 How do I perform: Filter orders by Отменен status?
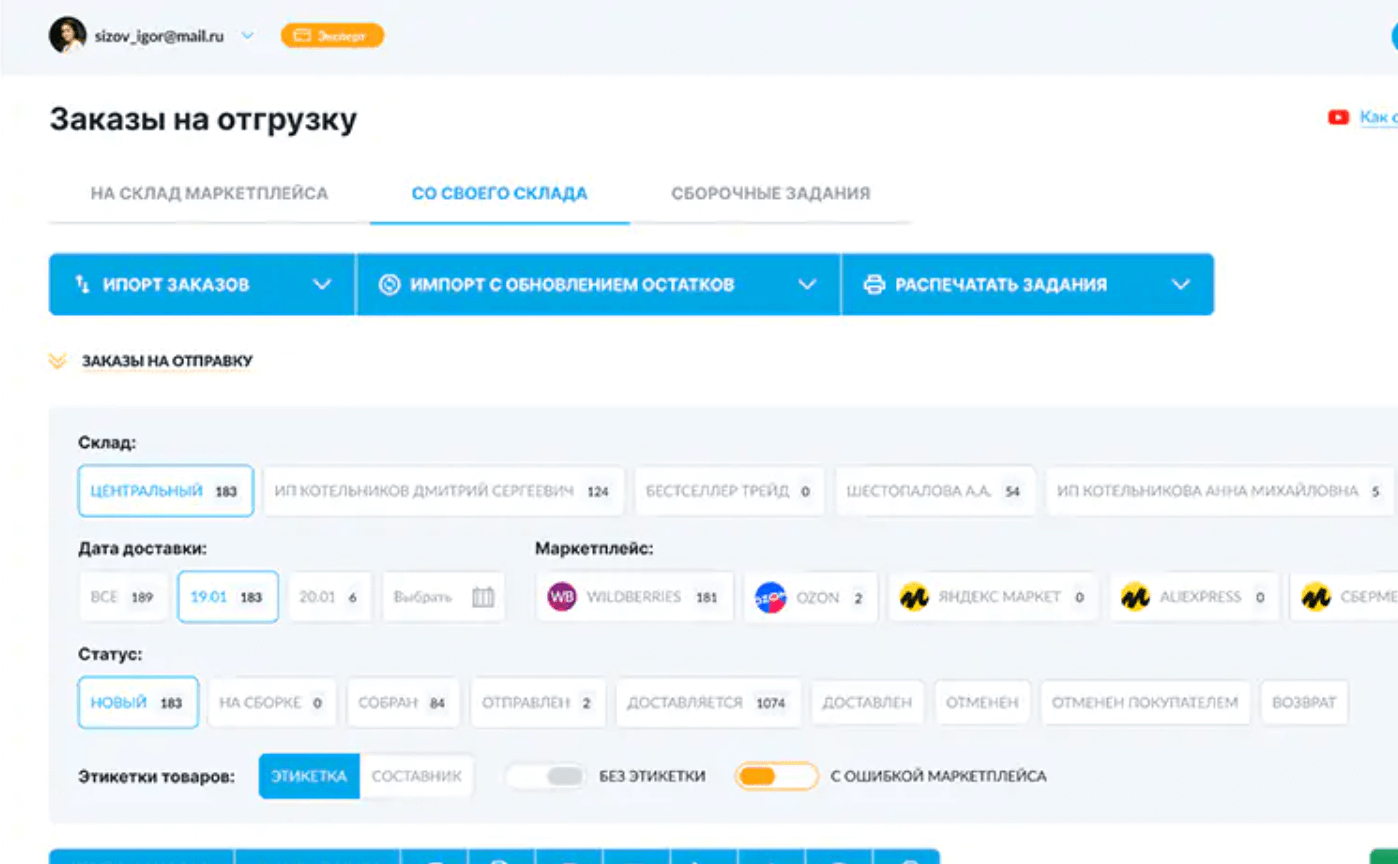click(982, 703)
